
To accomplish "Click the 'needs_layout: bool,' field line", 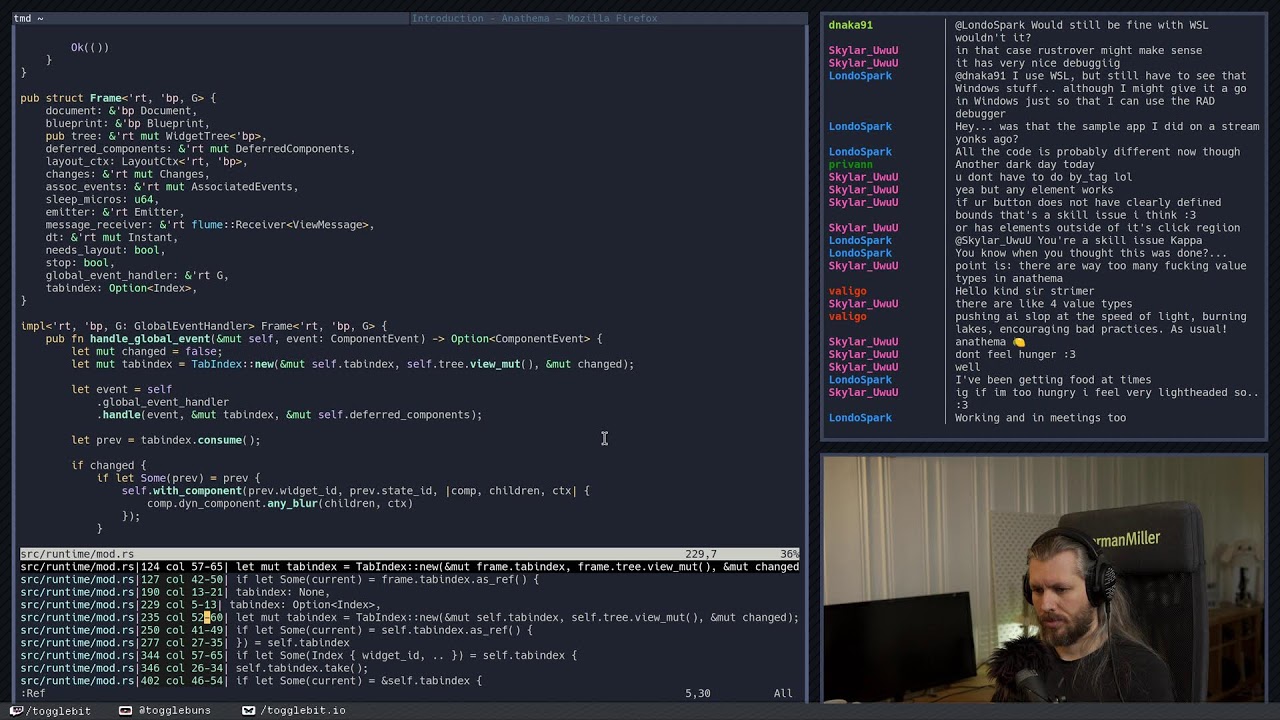I will [x=105, y=250].
